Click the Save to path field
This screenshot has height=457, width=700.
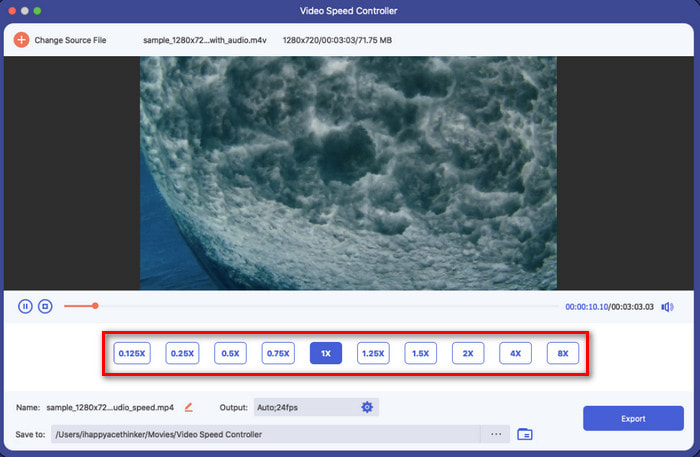(266, 434)
